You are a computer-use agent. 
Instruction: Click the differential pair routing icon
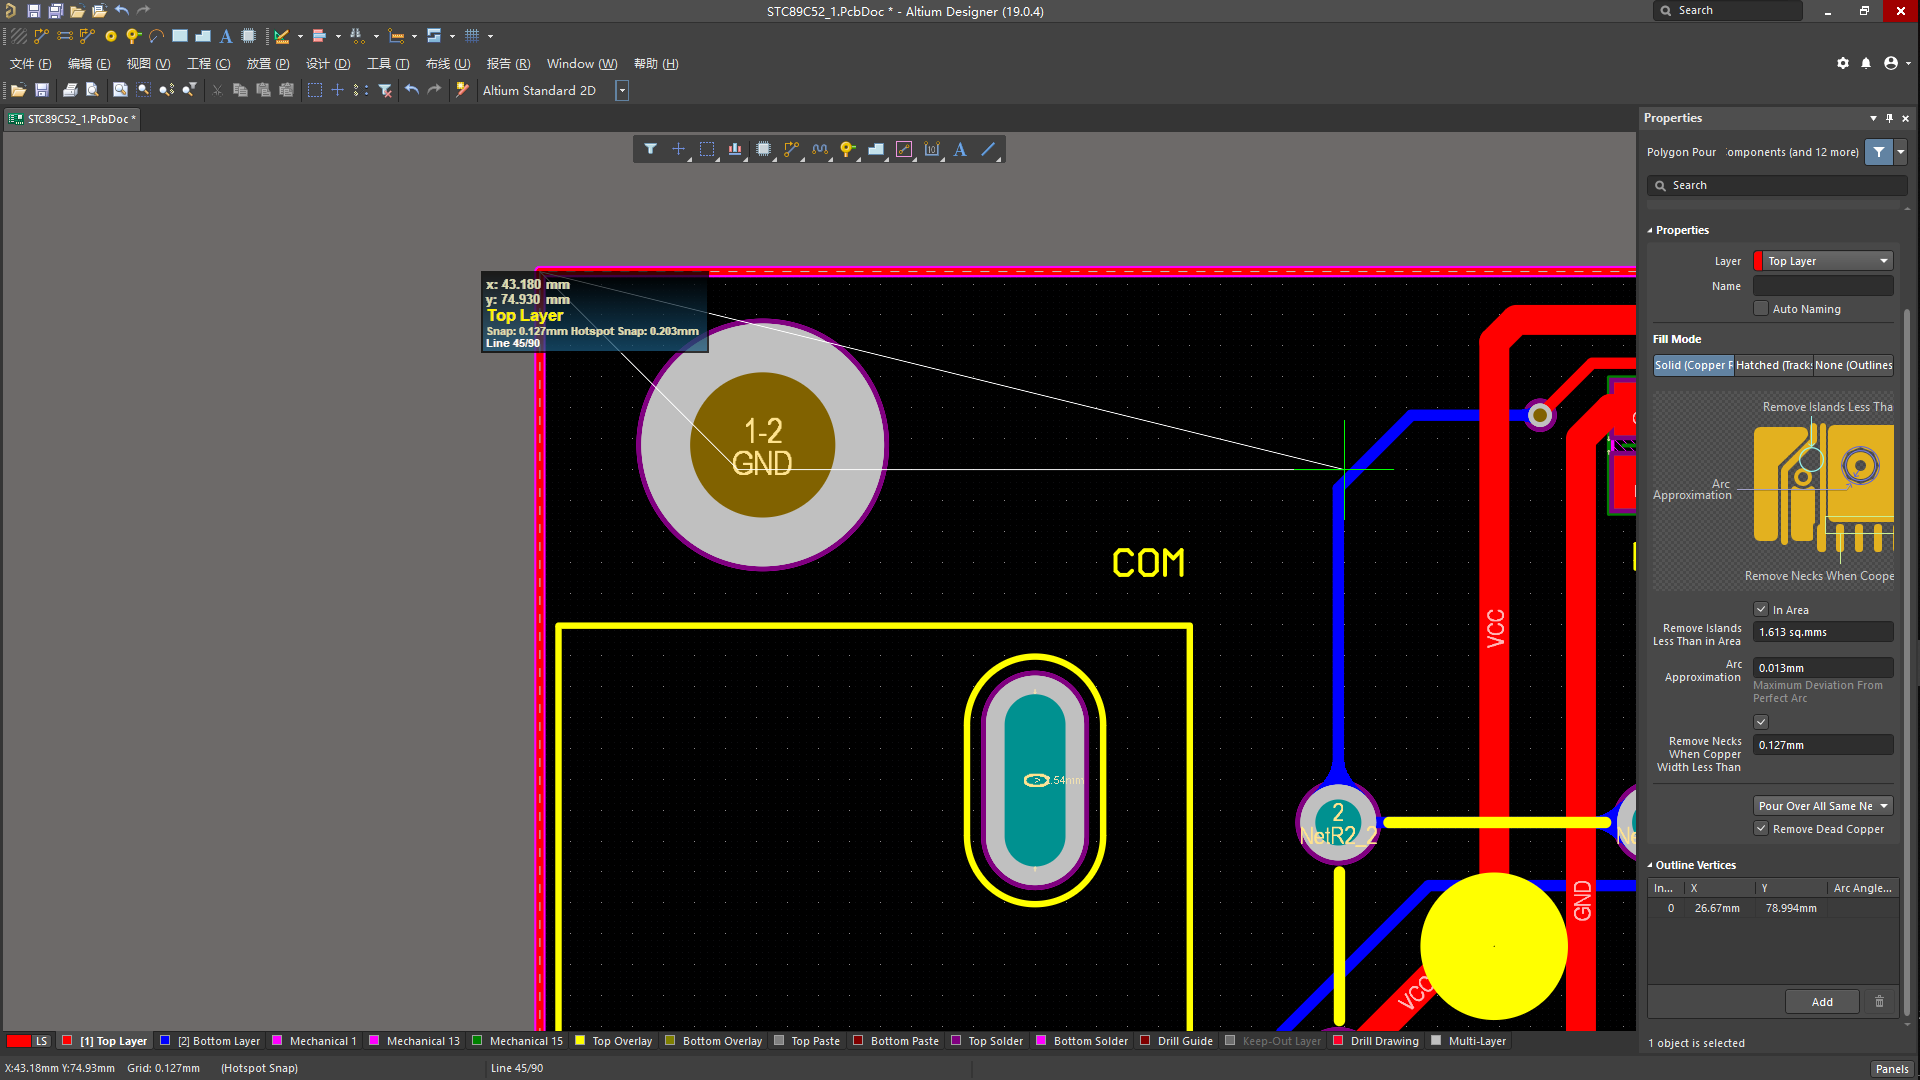click(88, 36)
